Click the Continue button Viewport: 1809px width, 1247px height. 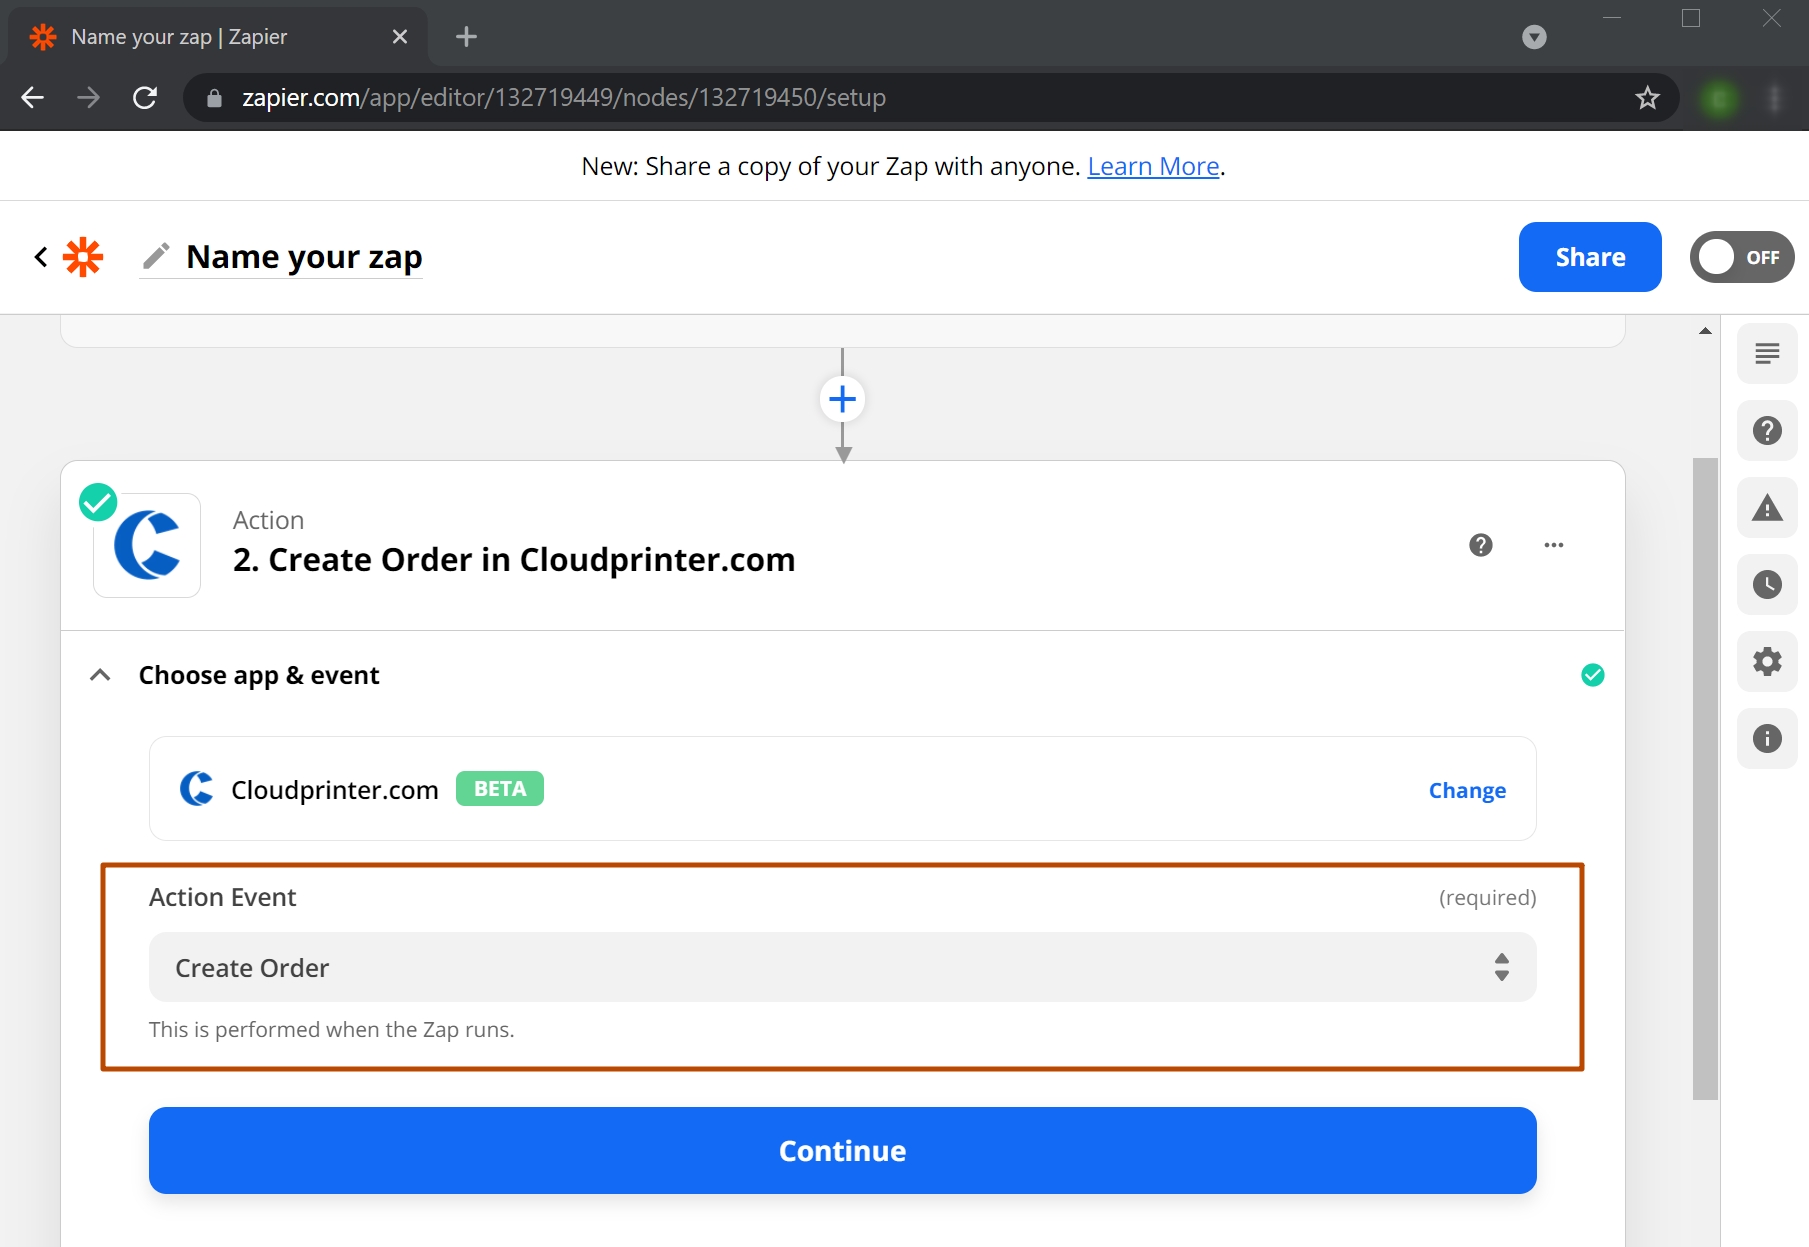[x=842, y=1150]
